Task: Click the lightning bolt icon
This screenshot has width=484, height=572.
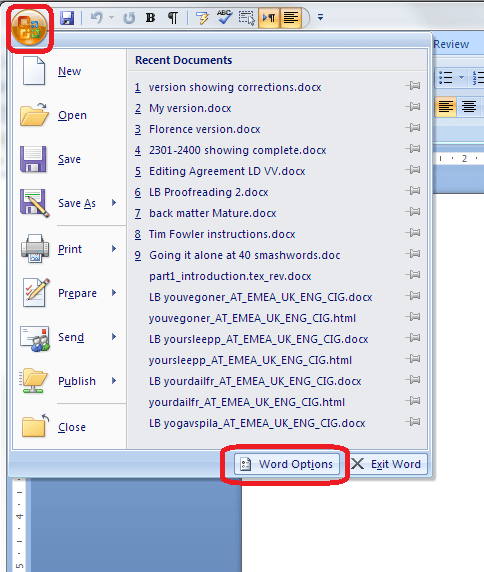Action: click(x=202, y=18)
